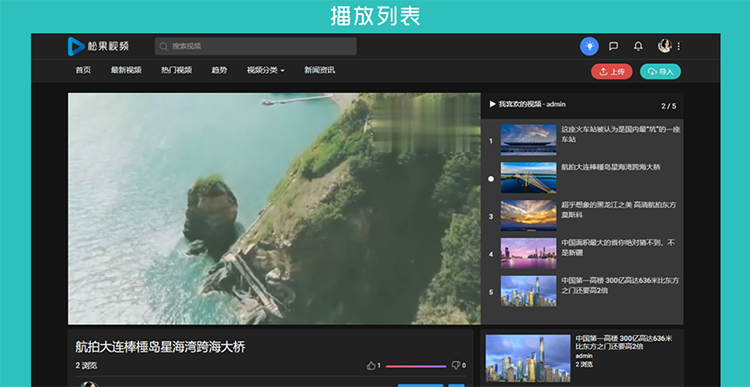The height and width of the screenshot is (387, 750).
Task: Click the like ratio bar
Action: click(x=416, y=366)
